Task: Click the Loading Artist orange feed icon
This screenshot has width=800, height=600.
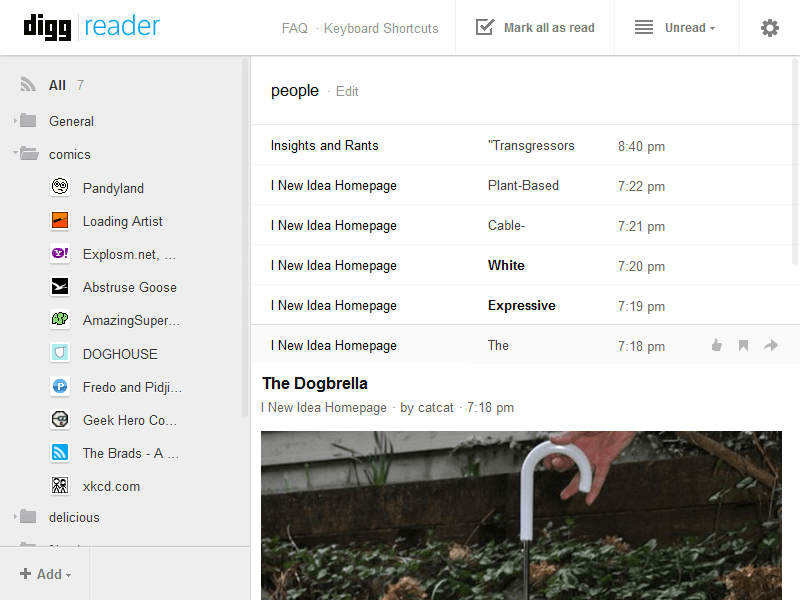Action: (x=60, y=220)
